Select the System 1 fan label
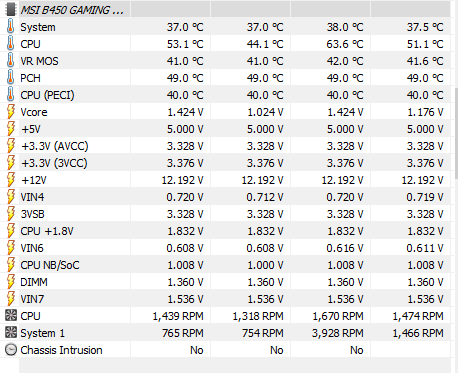 (42, 333)
